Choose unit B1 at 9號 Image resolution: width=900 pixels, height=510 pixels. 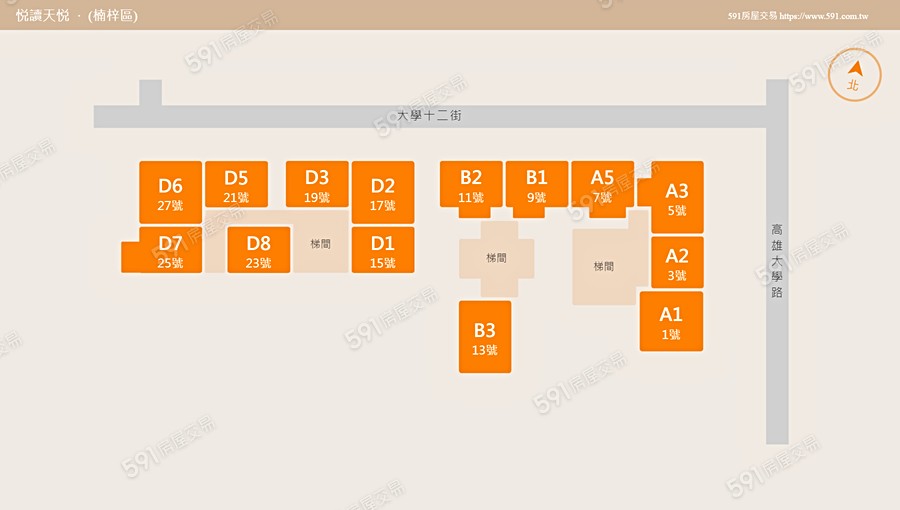coord(537,185)
